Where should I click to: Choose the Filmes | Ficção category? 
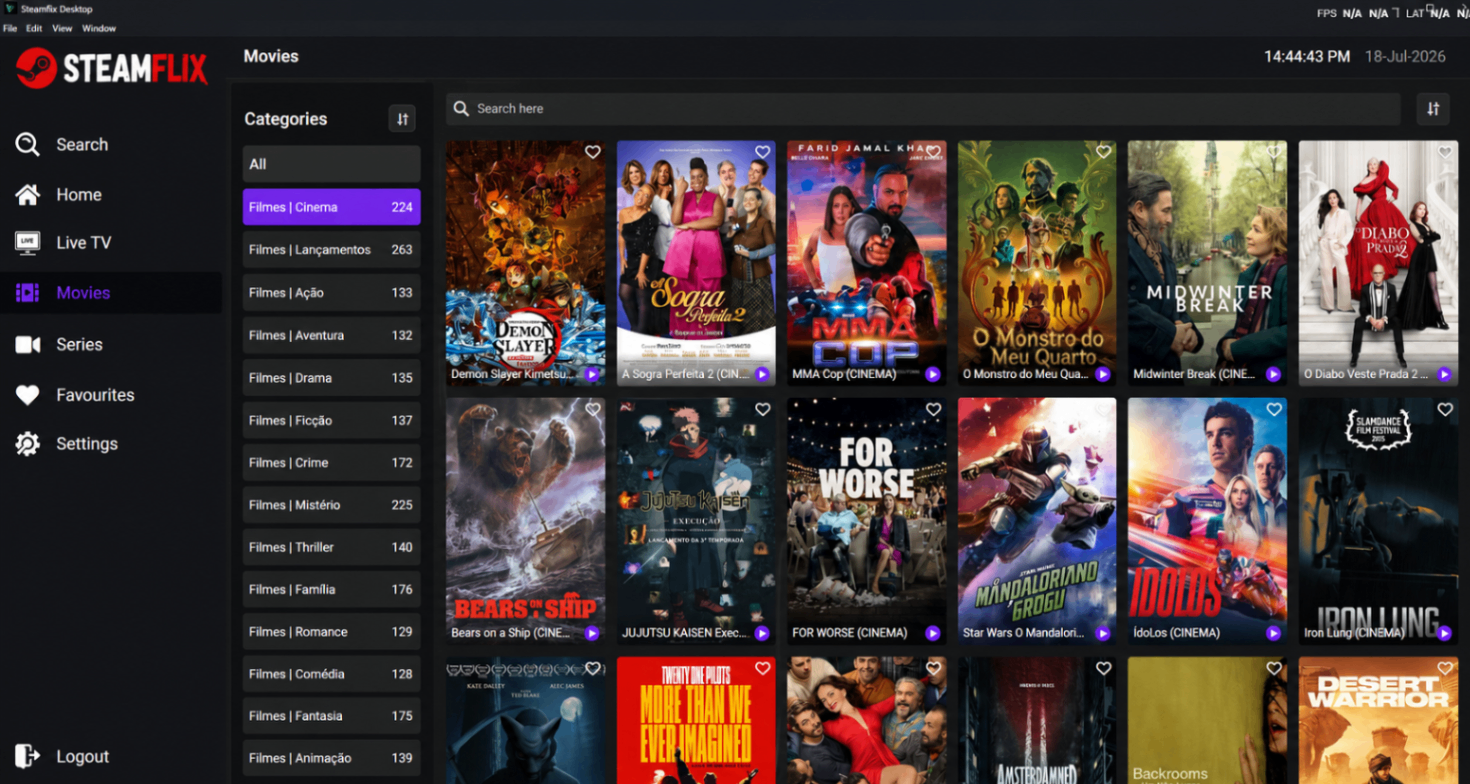point(331,420)
